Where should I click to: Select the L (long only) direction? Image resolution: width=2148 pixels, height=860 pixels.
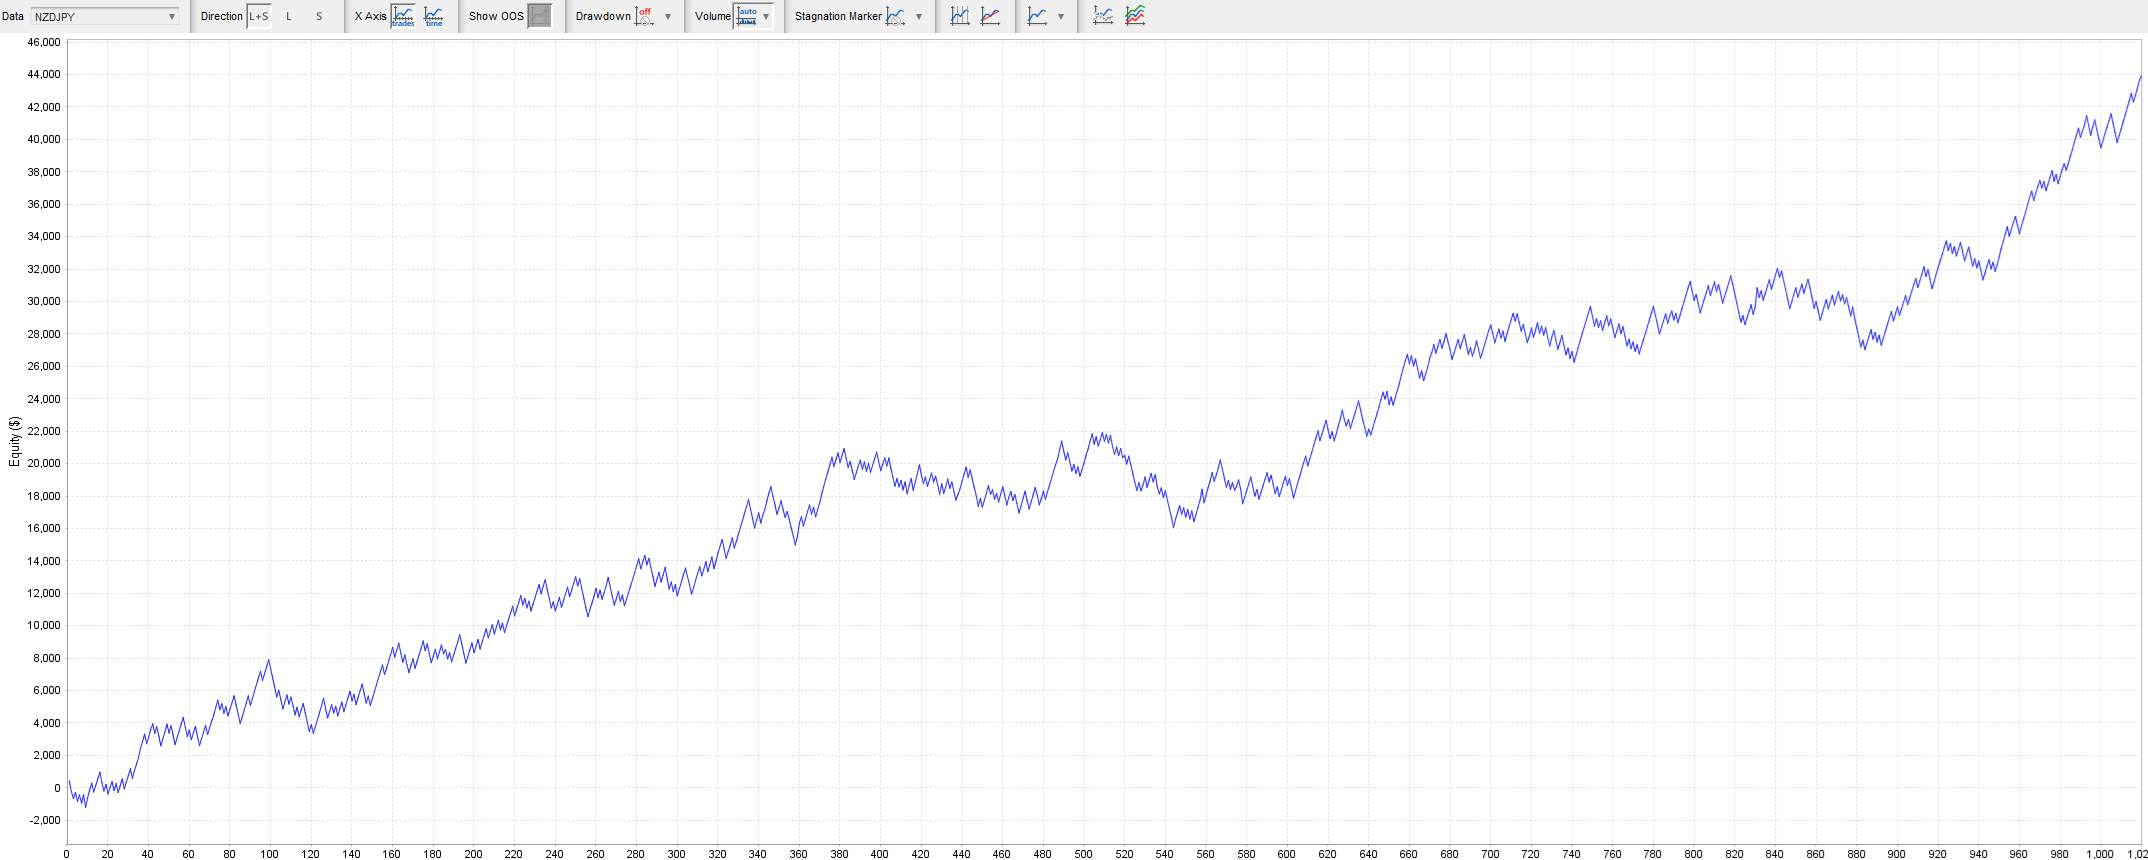click(289, 16)
